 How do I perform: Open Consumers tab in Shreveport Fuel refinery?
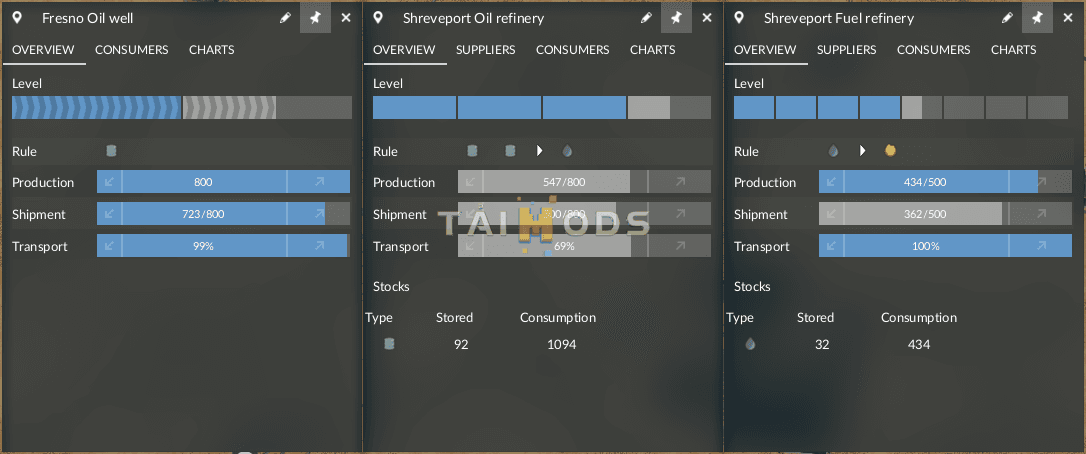pos(934,50)
